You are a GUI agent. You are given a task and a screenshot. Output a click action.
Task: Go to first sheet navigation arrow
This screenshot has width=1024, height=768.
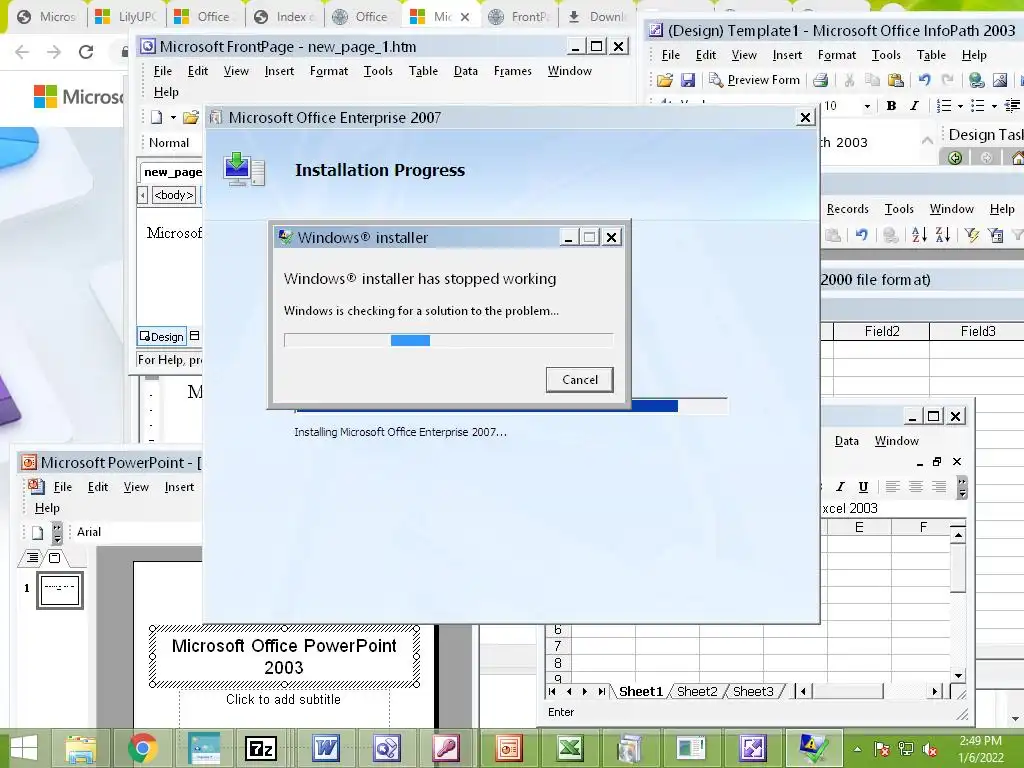coord(552,692)
